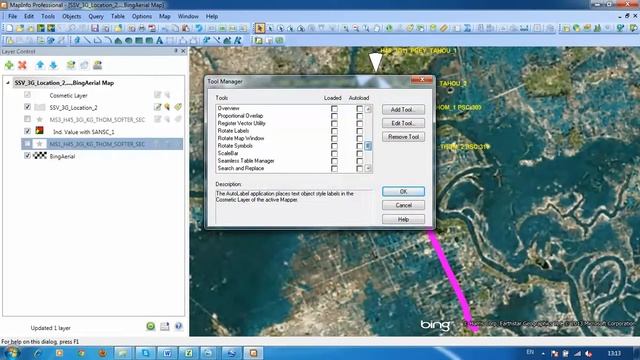Move layer up with blue up arrow
The image size is (640, 360).
pyautogui.click(x=40, y=65)
